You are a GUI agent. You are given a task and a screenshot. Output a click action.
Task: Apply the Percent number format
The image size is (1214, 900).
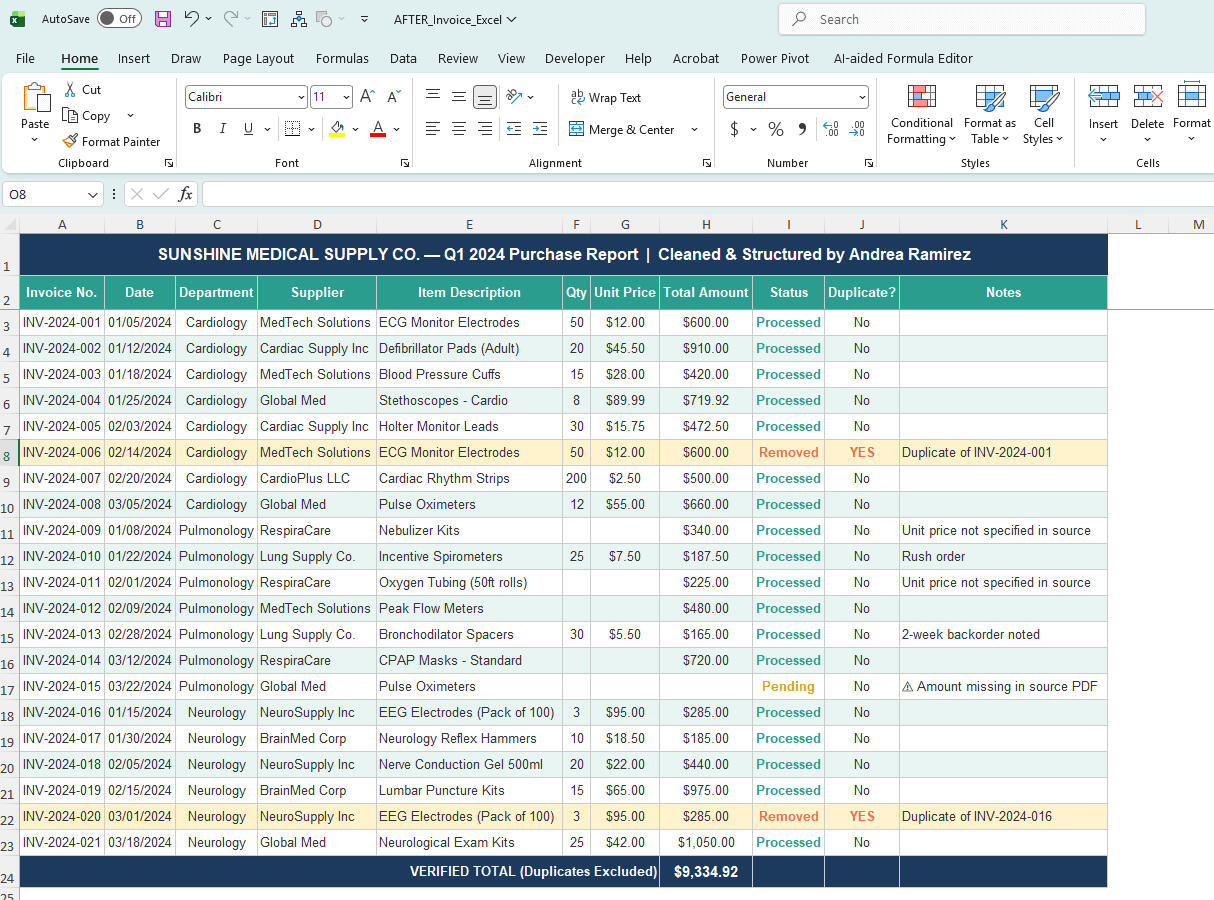(x=775, y=130)
